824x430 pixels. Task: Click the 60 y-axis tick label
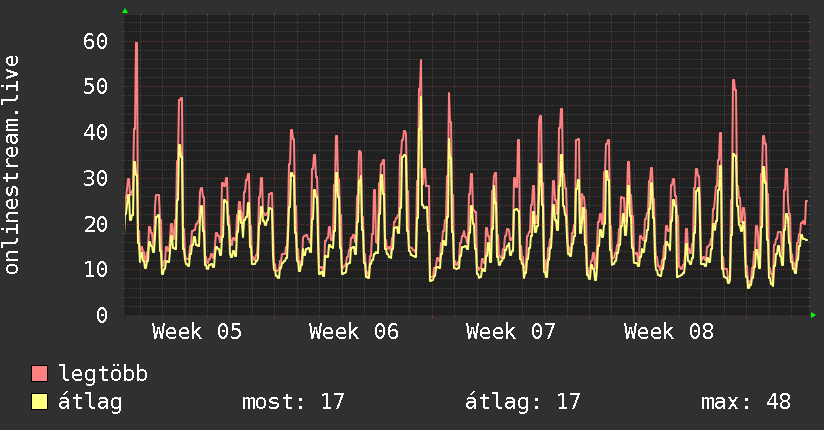point(95,41)
